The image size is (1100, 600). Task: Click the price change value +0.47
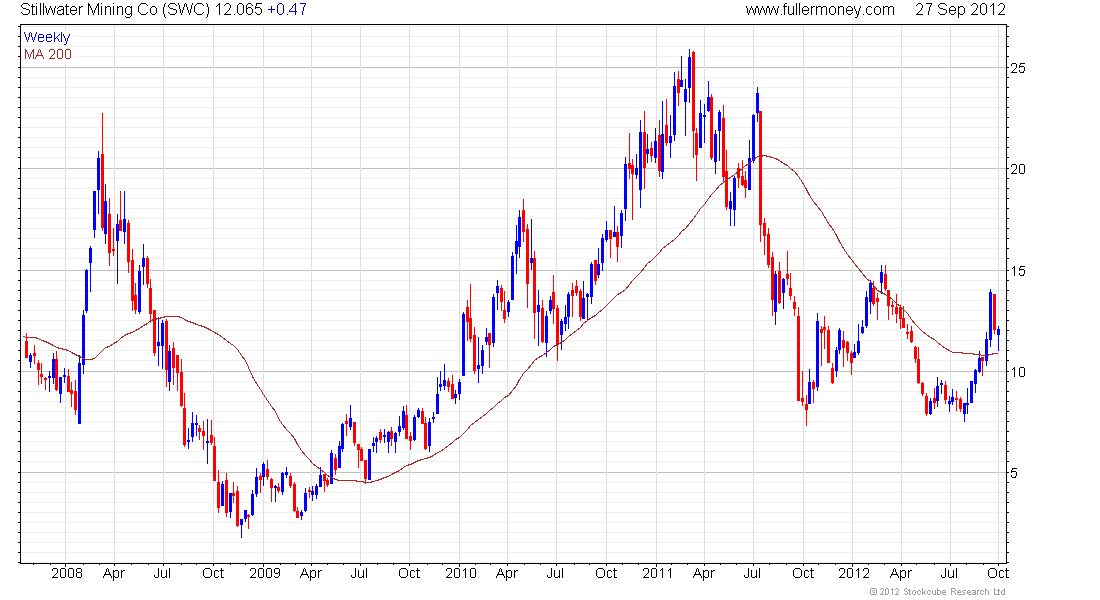click(287, 10)
